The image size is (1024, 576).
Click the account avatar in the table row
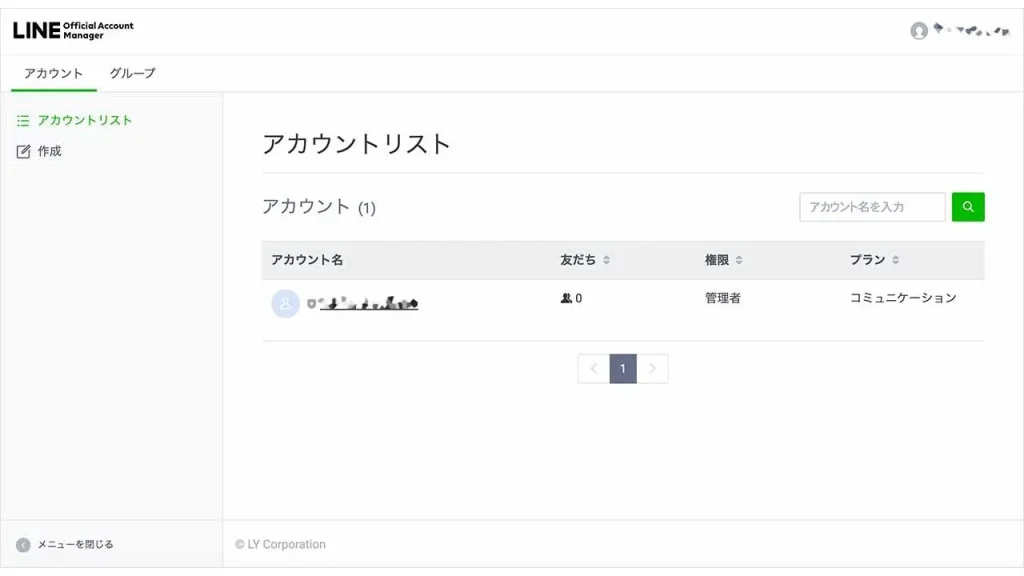285,303
